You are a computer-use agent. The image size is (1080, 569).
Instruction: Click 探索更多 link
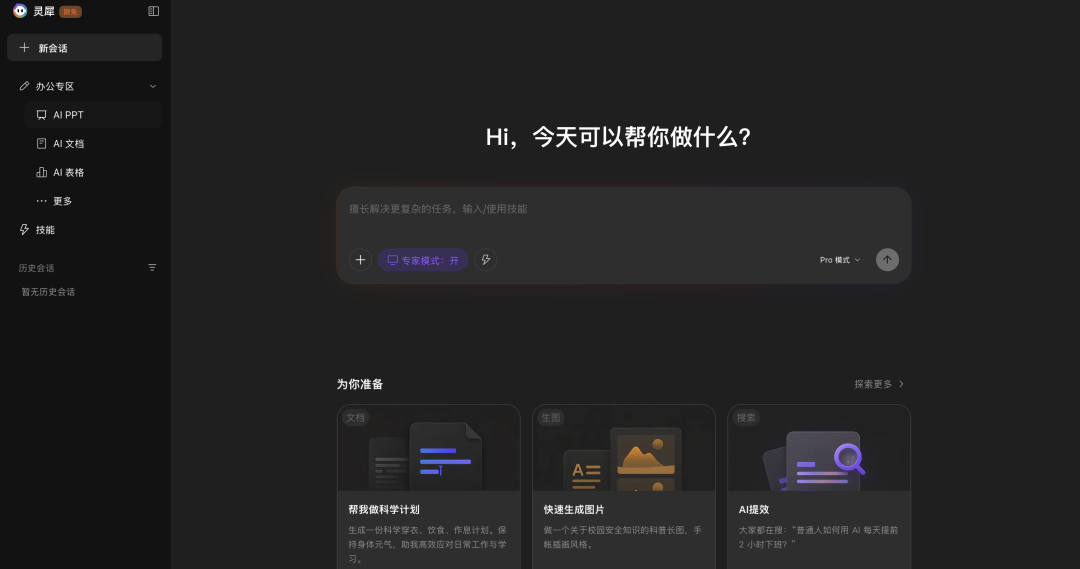click(x=879, y=384)
